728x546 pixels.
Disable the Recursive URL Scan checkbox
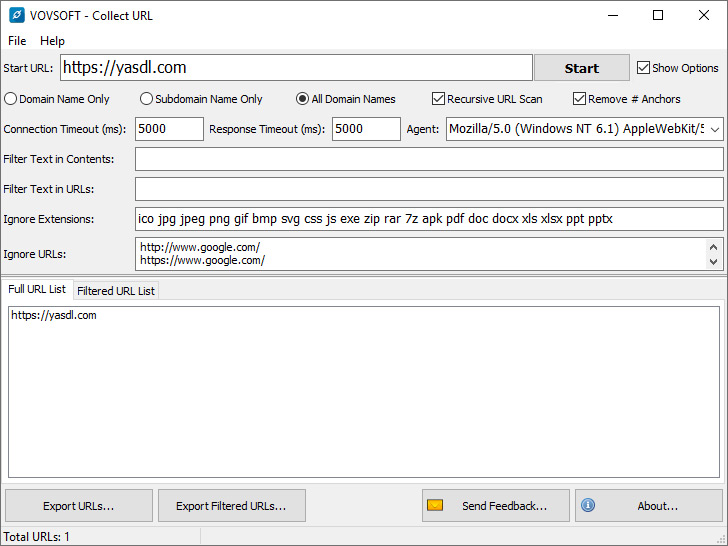tap(438, 99)
